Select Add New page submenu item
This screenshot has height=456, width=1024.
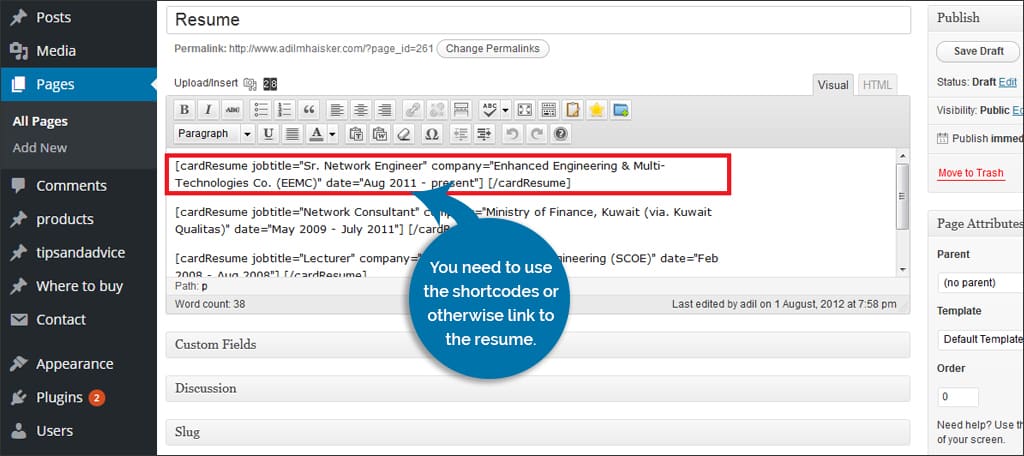(40, 148)
